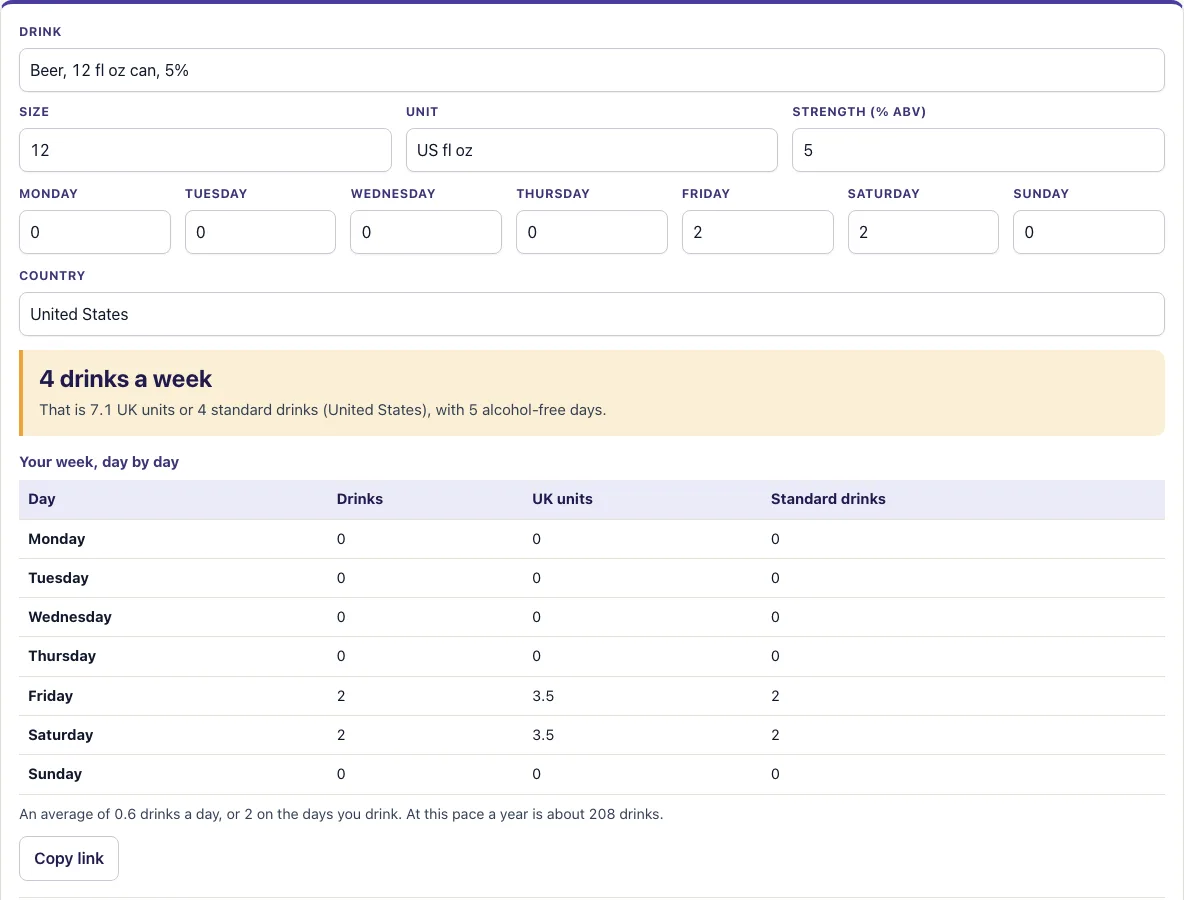This screenshot has width=1184, height=900.
Task: Click the UNIT field label
Action: coord(422,112)
